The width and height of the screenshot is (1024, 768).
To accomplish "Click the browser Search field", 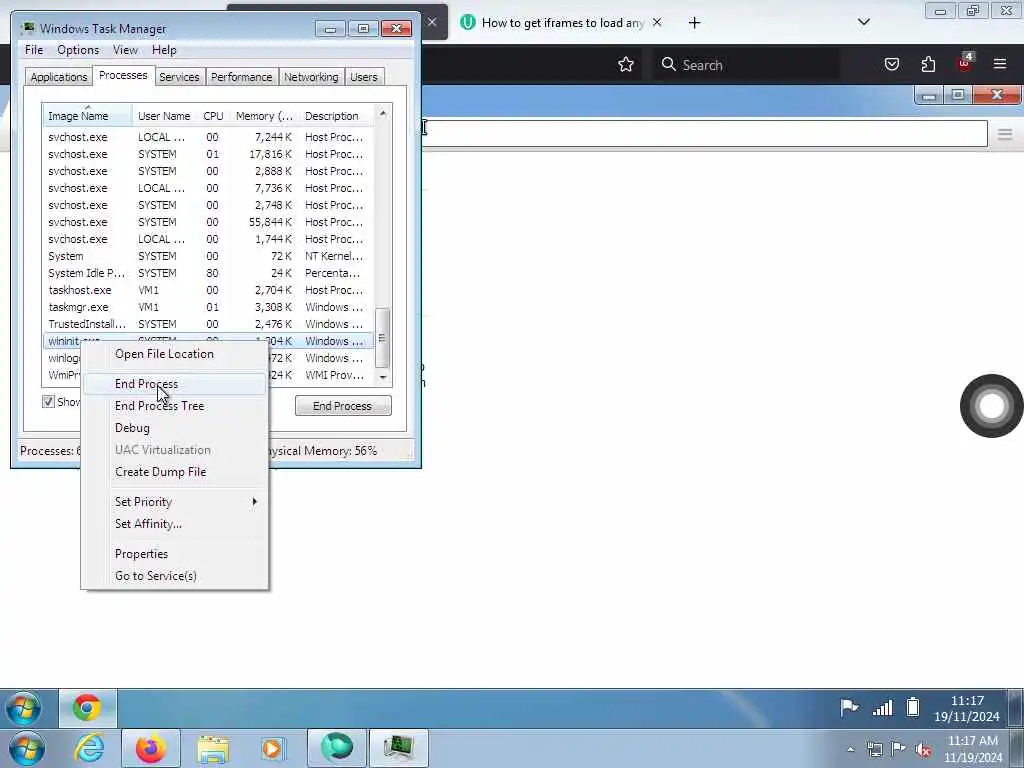I will tap(746, 65).
